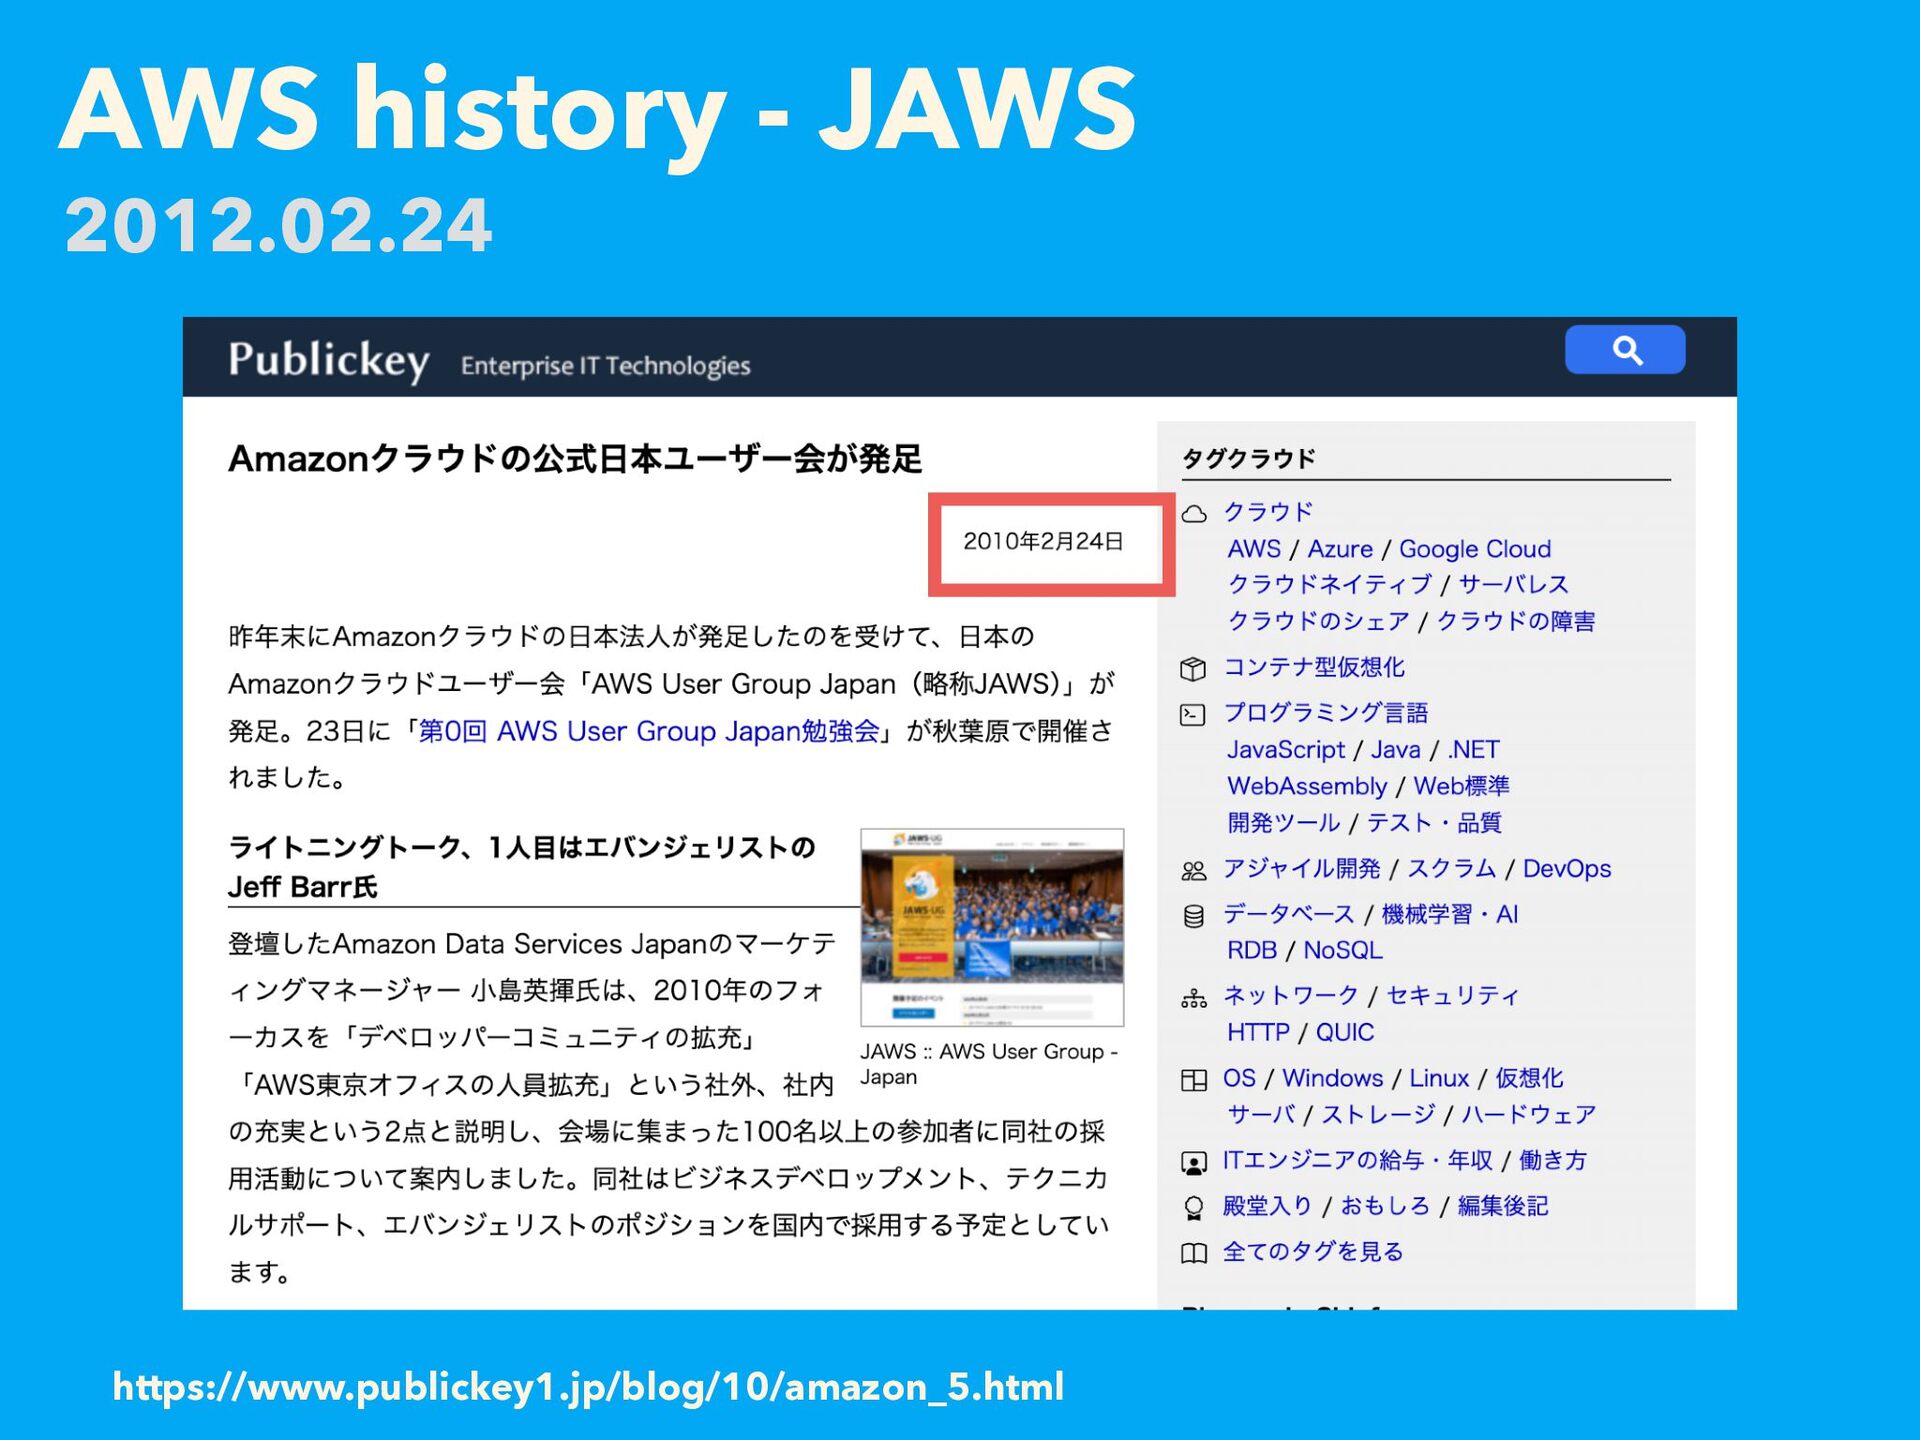Select the JavaScript tag link
The image size is (1920, 1440).
pyautogui.click(x=1285, y=749)
